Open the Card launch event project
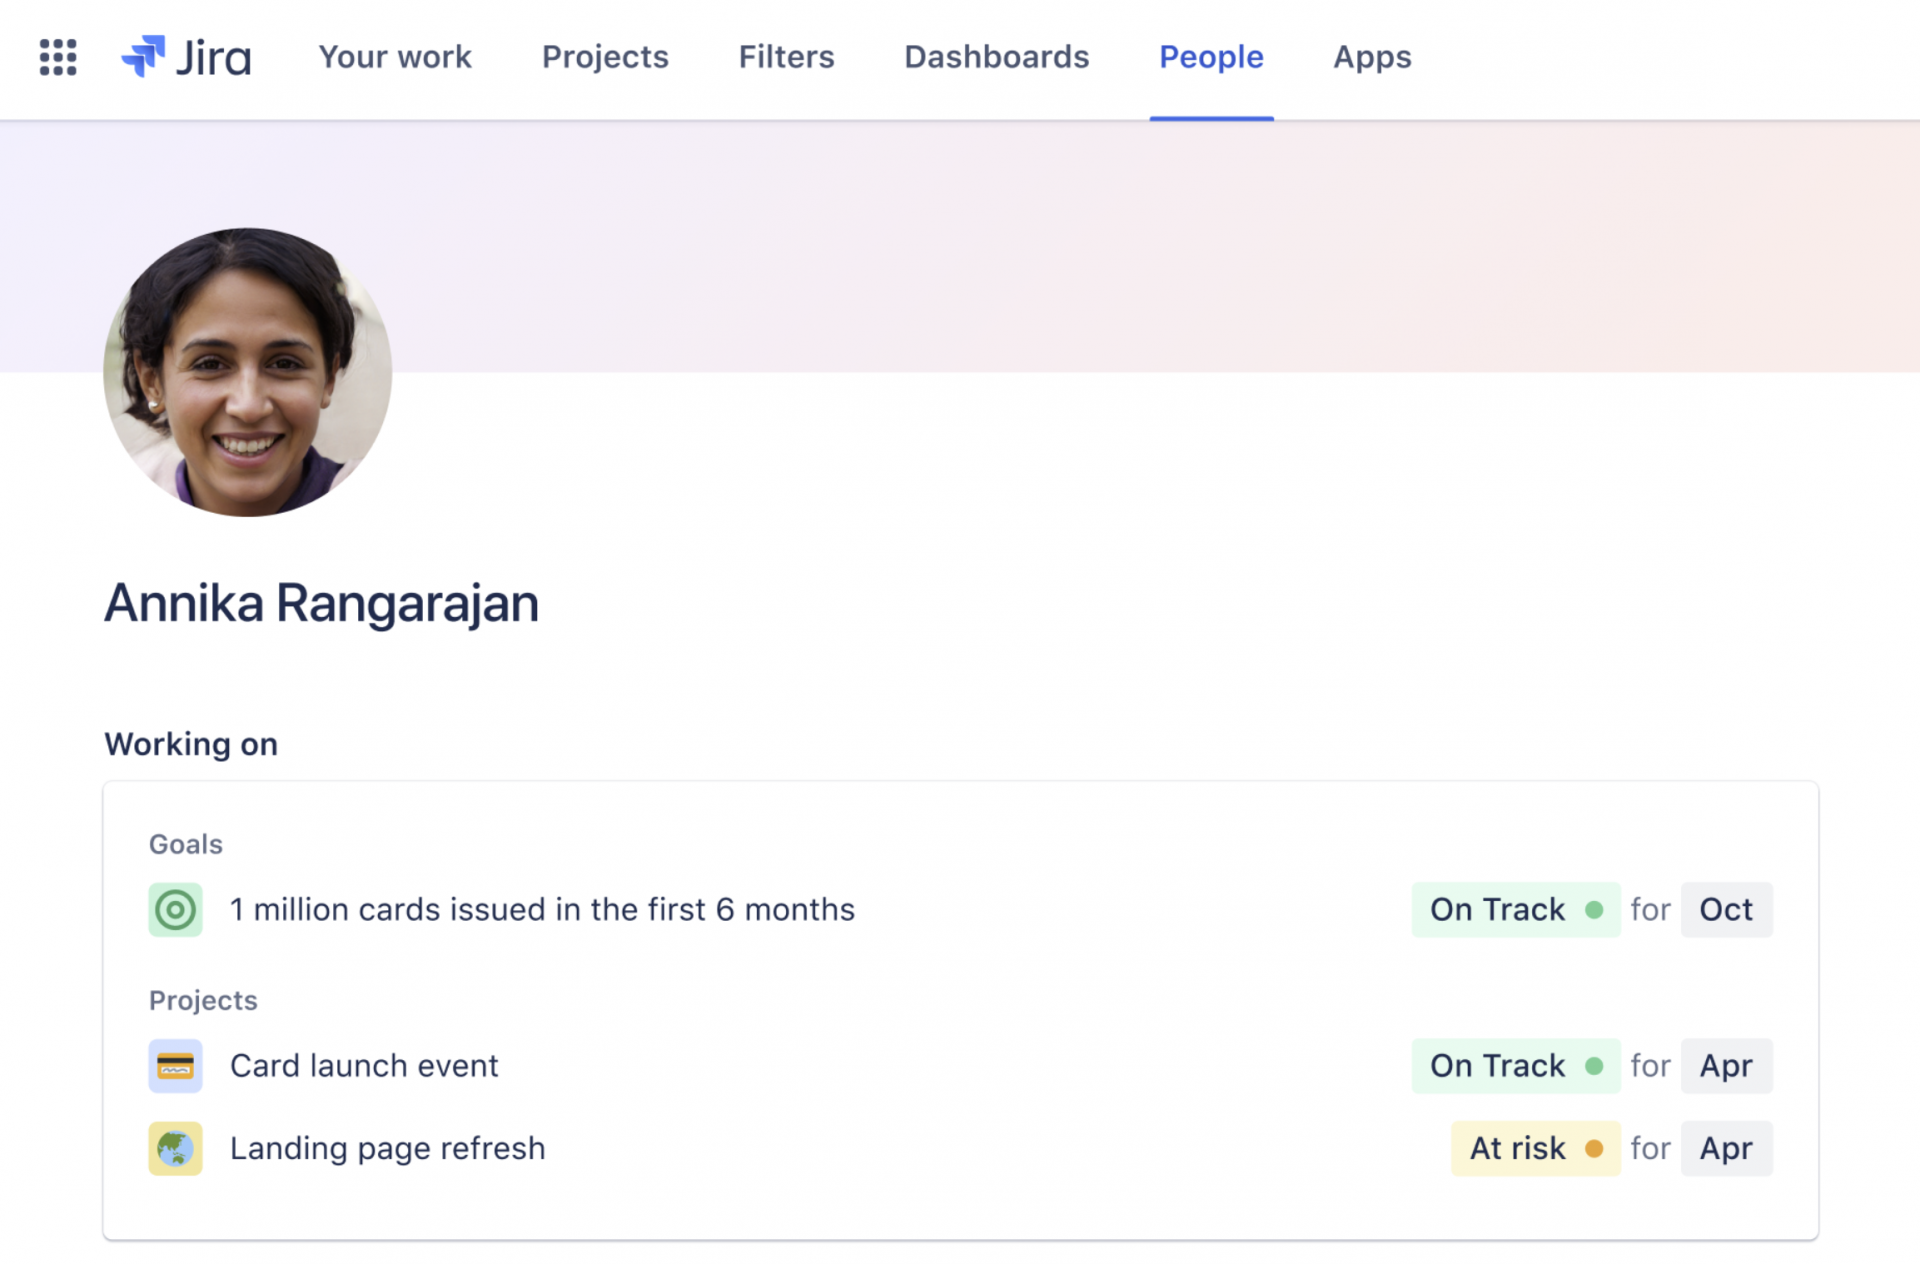1920x1264 pixels. (x=364, y=1066)
